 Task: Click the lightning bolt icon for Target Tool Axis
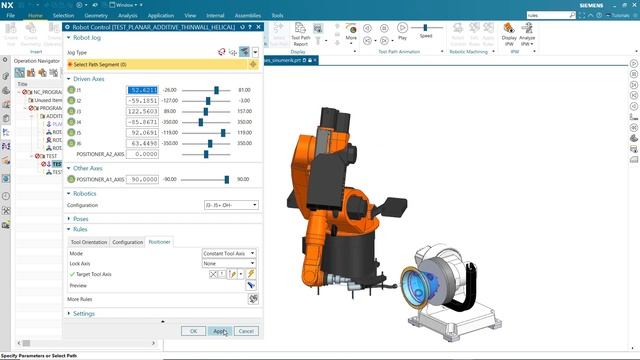(x=251, y=274)
